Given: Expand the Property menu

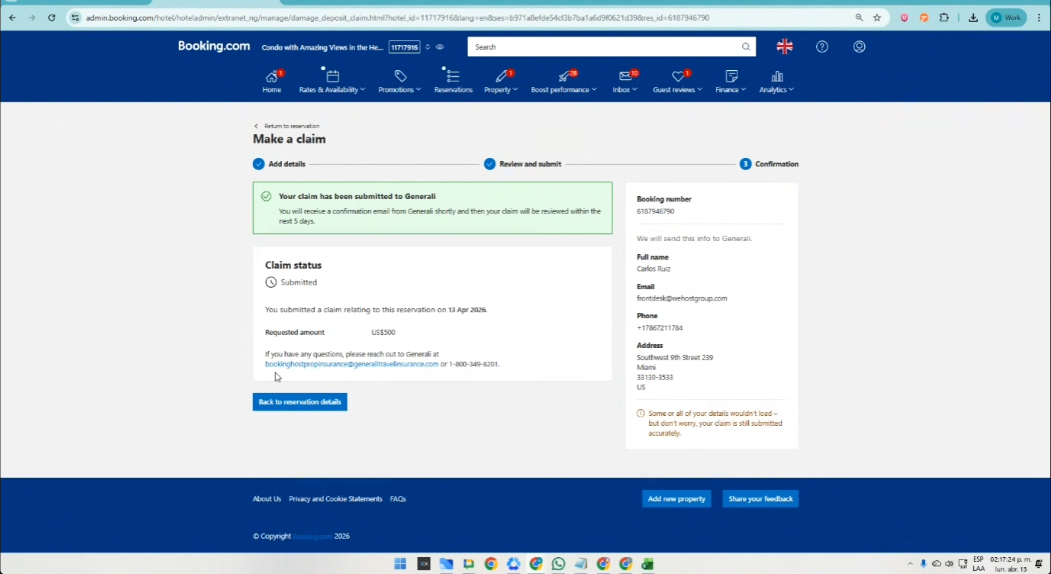Looking at the screenshot, I should 501,81.
